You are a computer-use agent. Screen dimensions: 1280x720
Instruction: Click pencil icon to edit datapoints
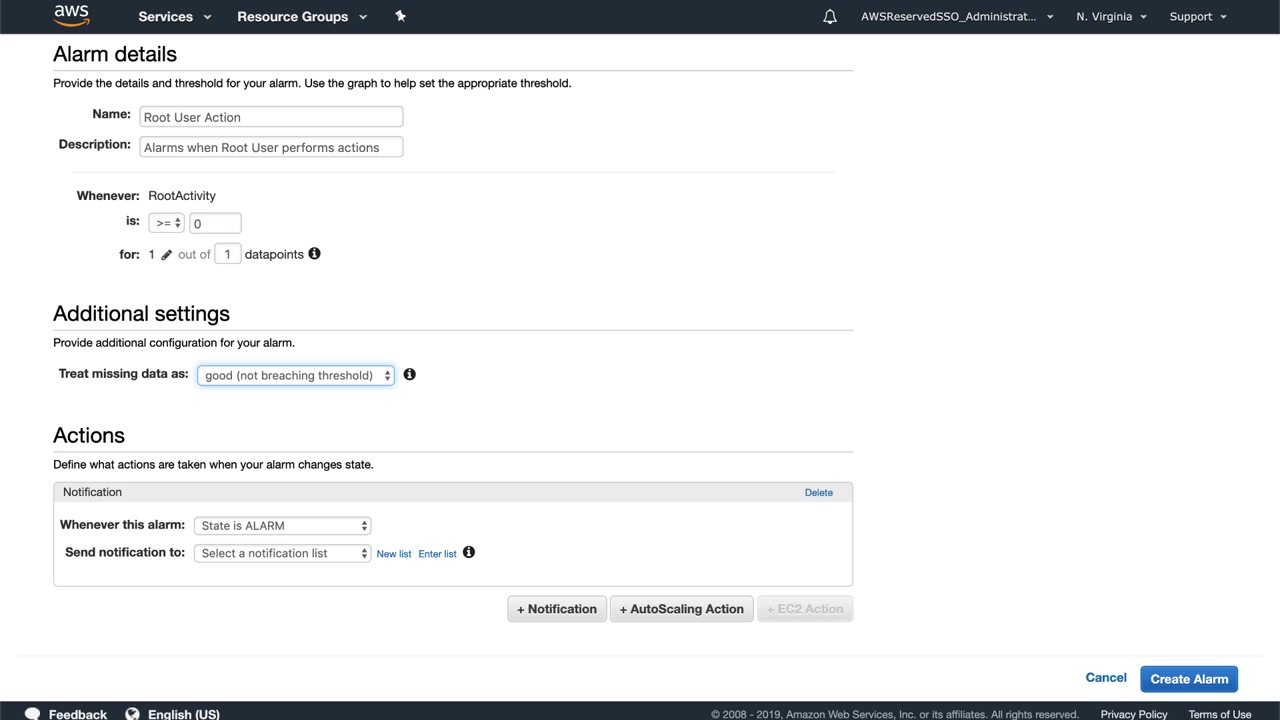tap(166, 255)
